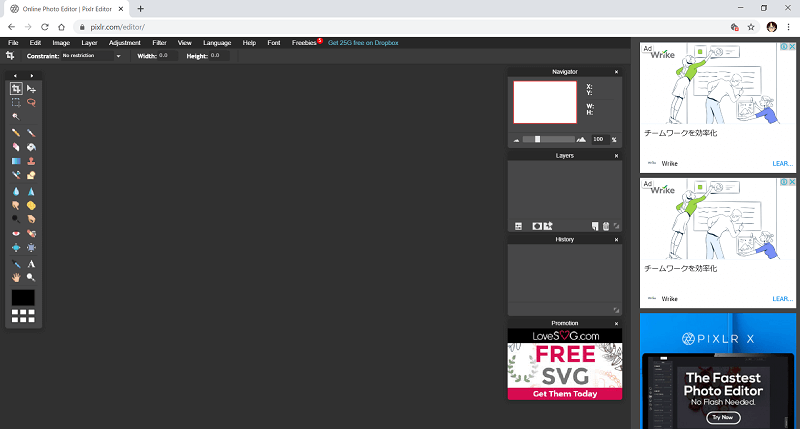Choose the Color Replace tool
Screen dimensions: 800x429
pos(16,175)
